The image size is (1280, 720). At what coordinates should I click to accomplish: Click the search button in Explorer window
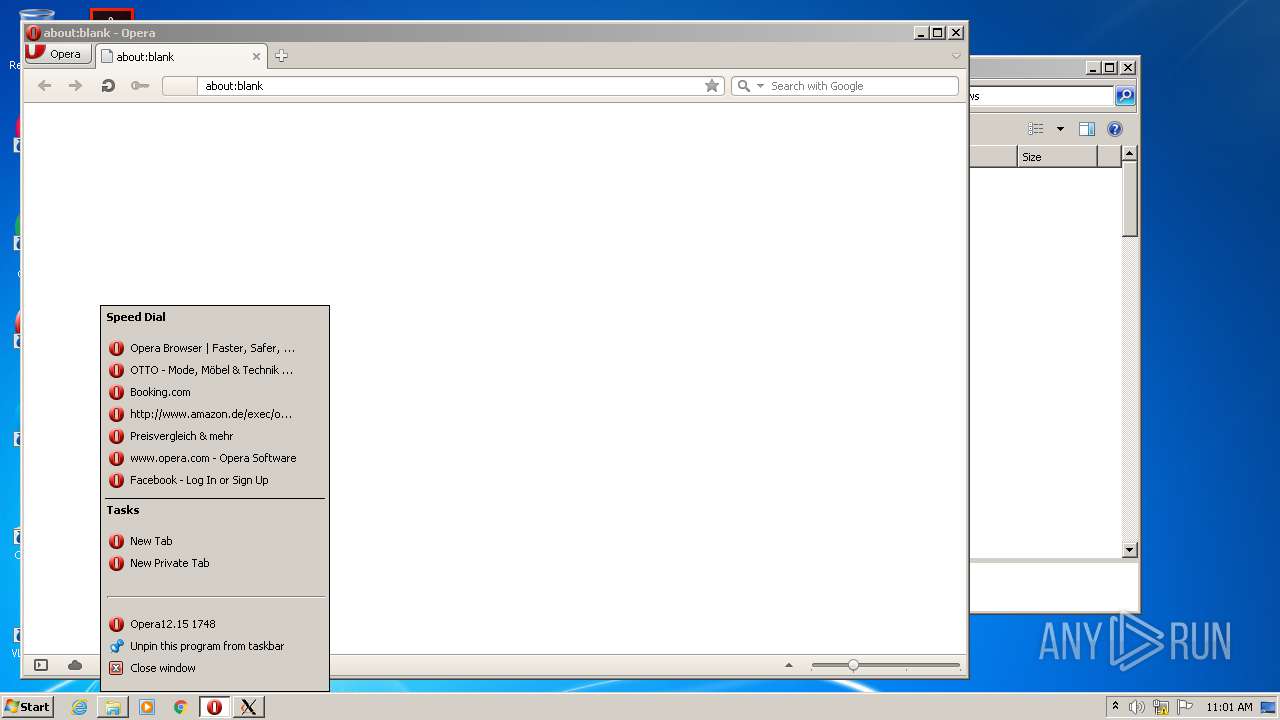(x=1125, y=96)
